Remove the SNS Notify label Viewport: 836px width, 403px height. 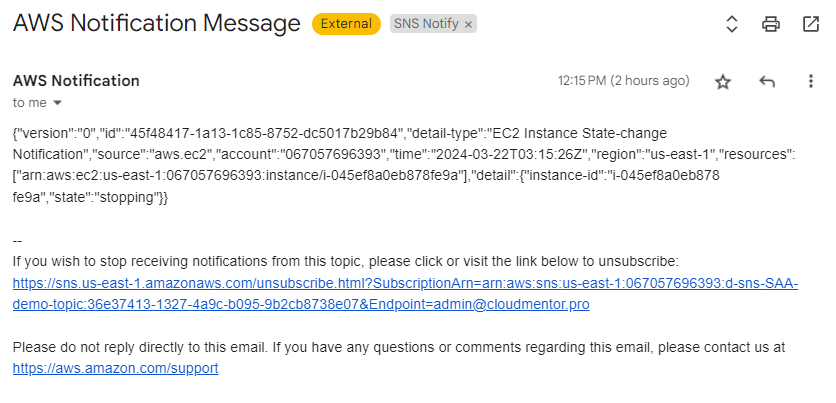pyautogui.click(x=469, y=23)
